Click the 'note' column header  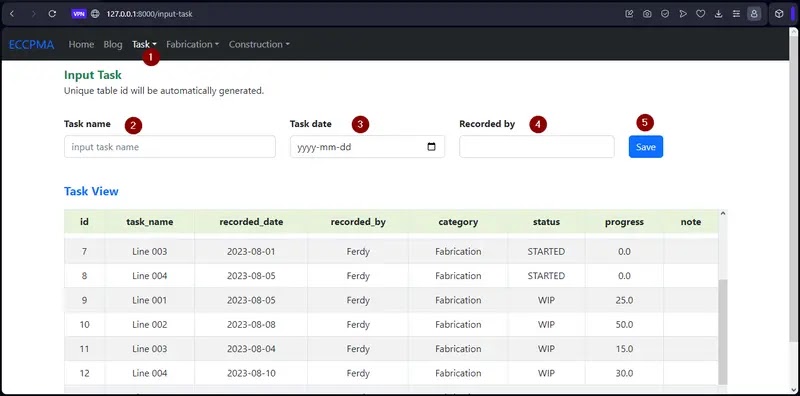pyautogui.click(x=691, y=222)
